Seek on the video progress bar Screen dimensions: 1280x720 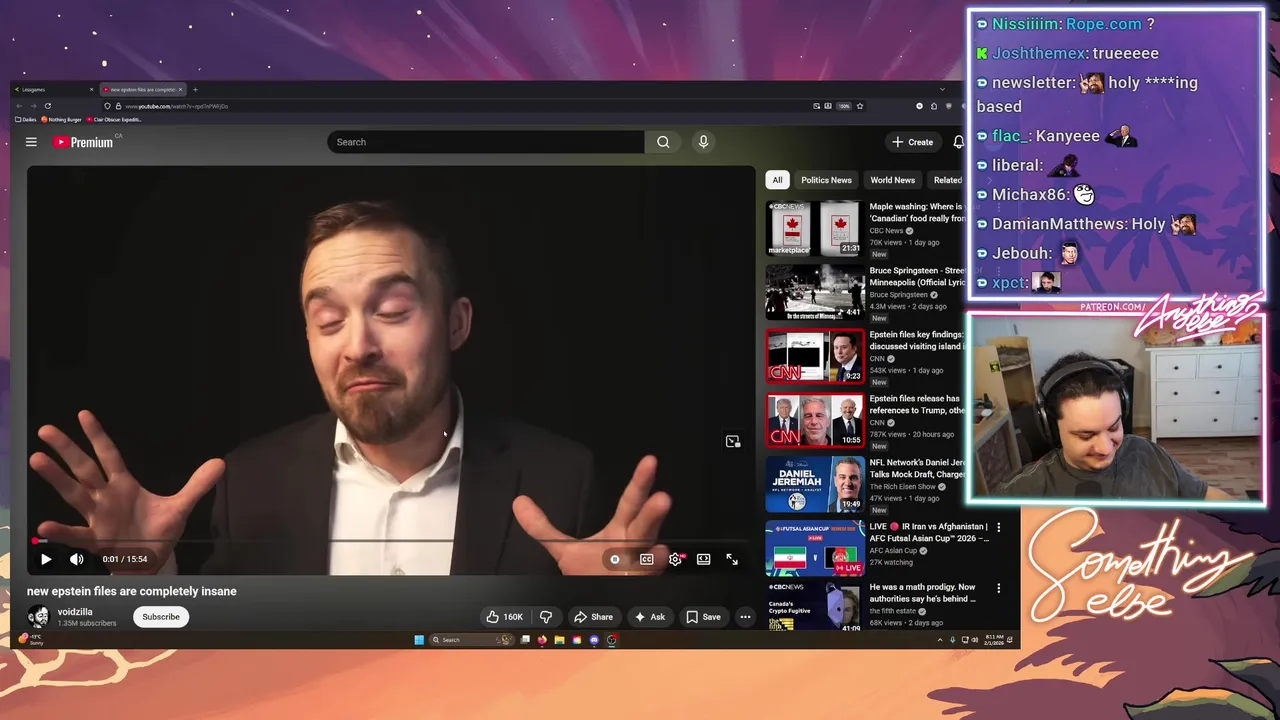pos(391,541)
